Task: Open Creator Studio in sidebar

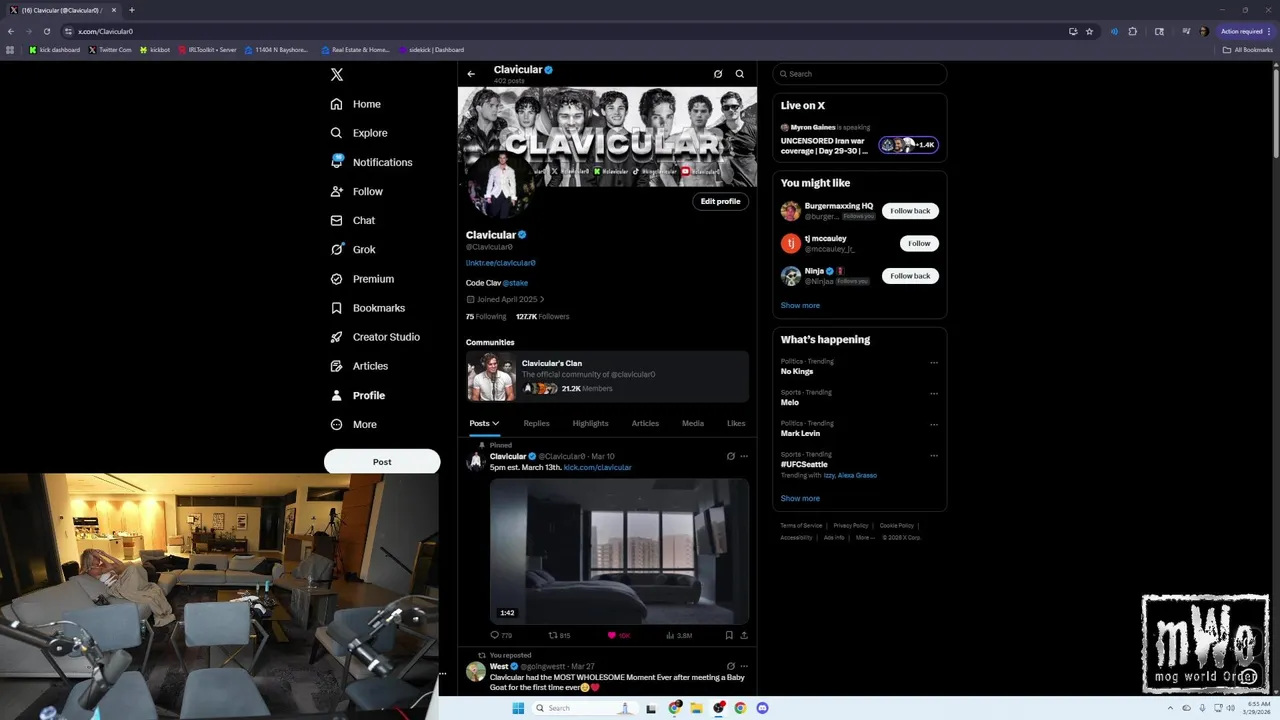Action: pyautogui.click(x=375, y=337)
